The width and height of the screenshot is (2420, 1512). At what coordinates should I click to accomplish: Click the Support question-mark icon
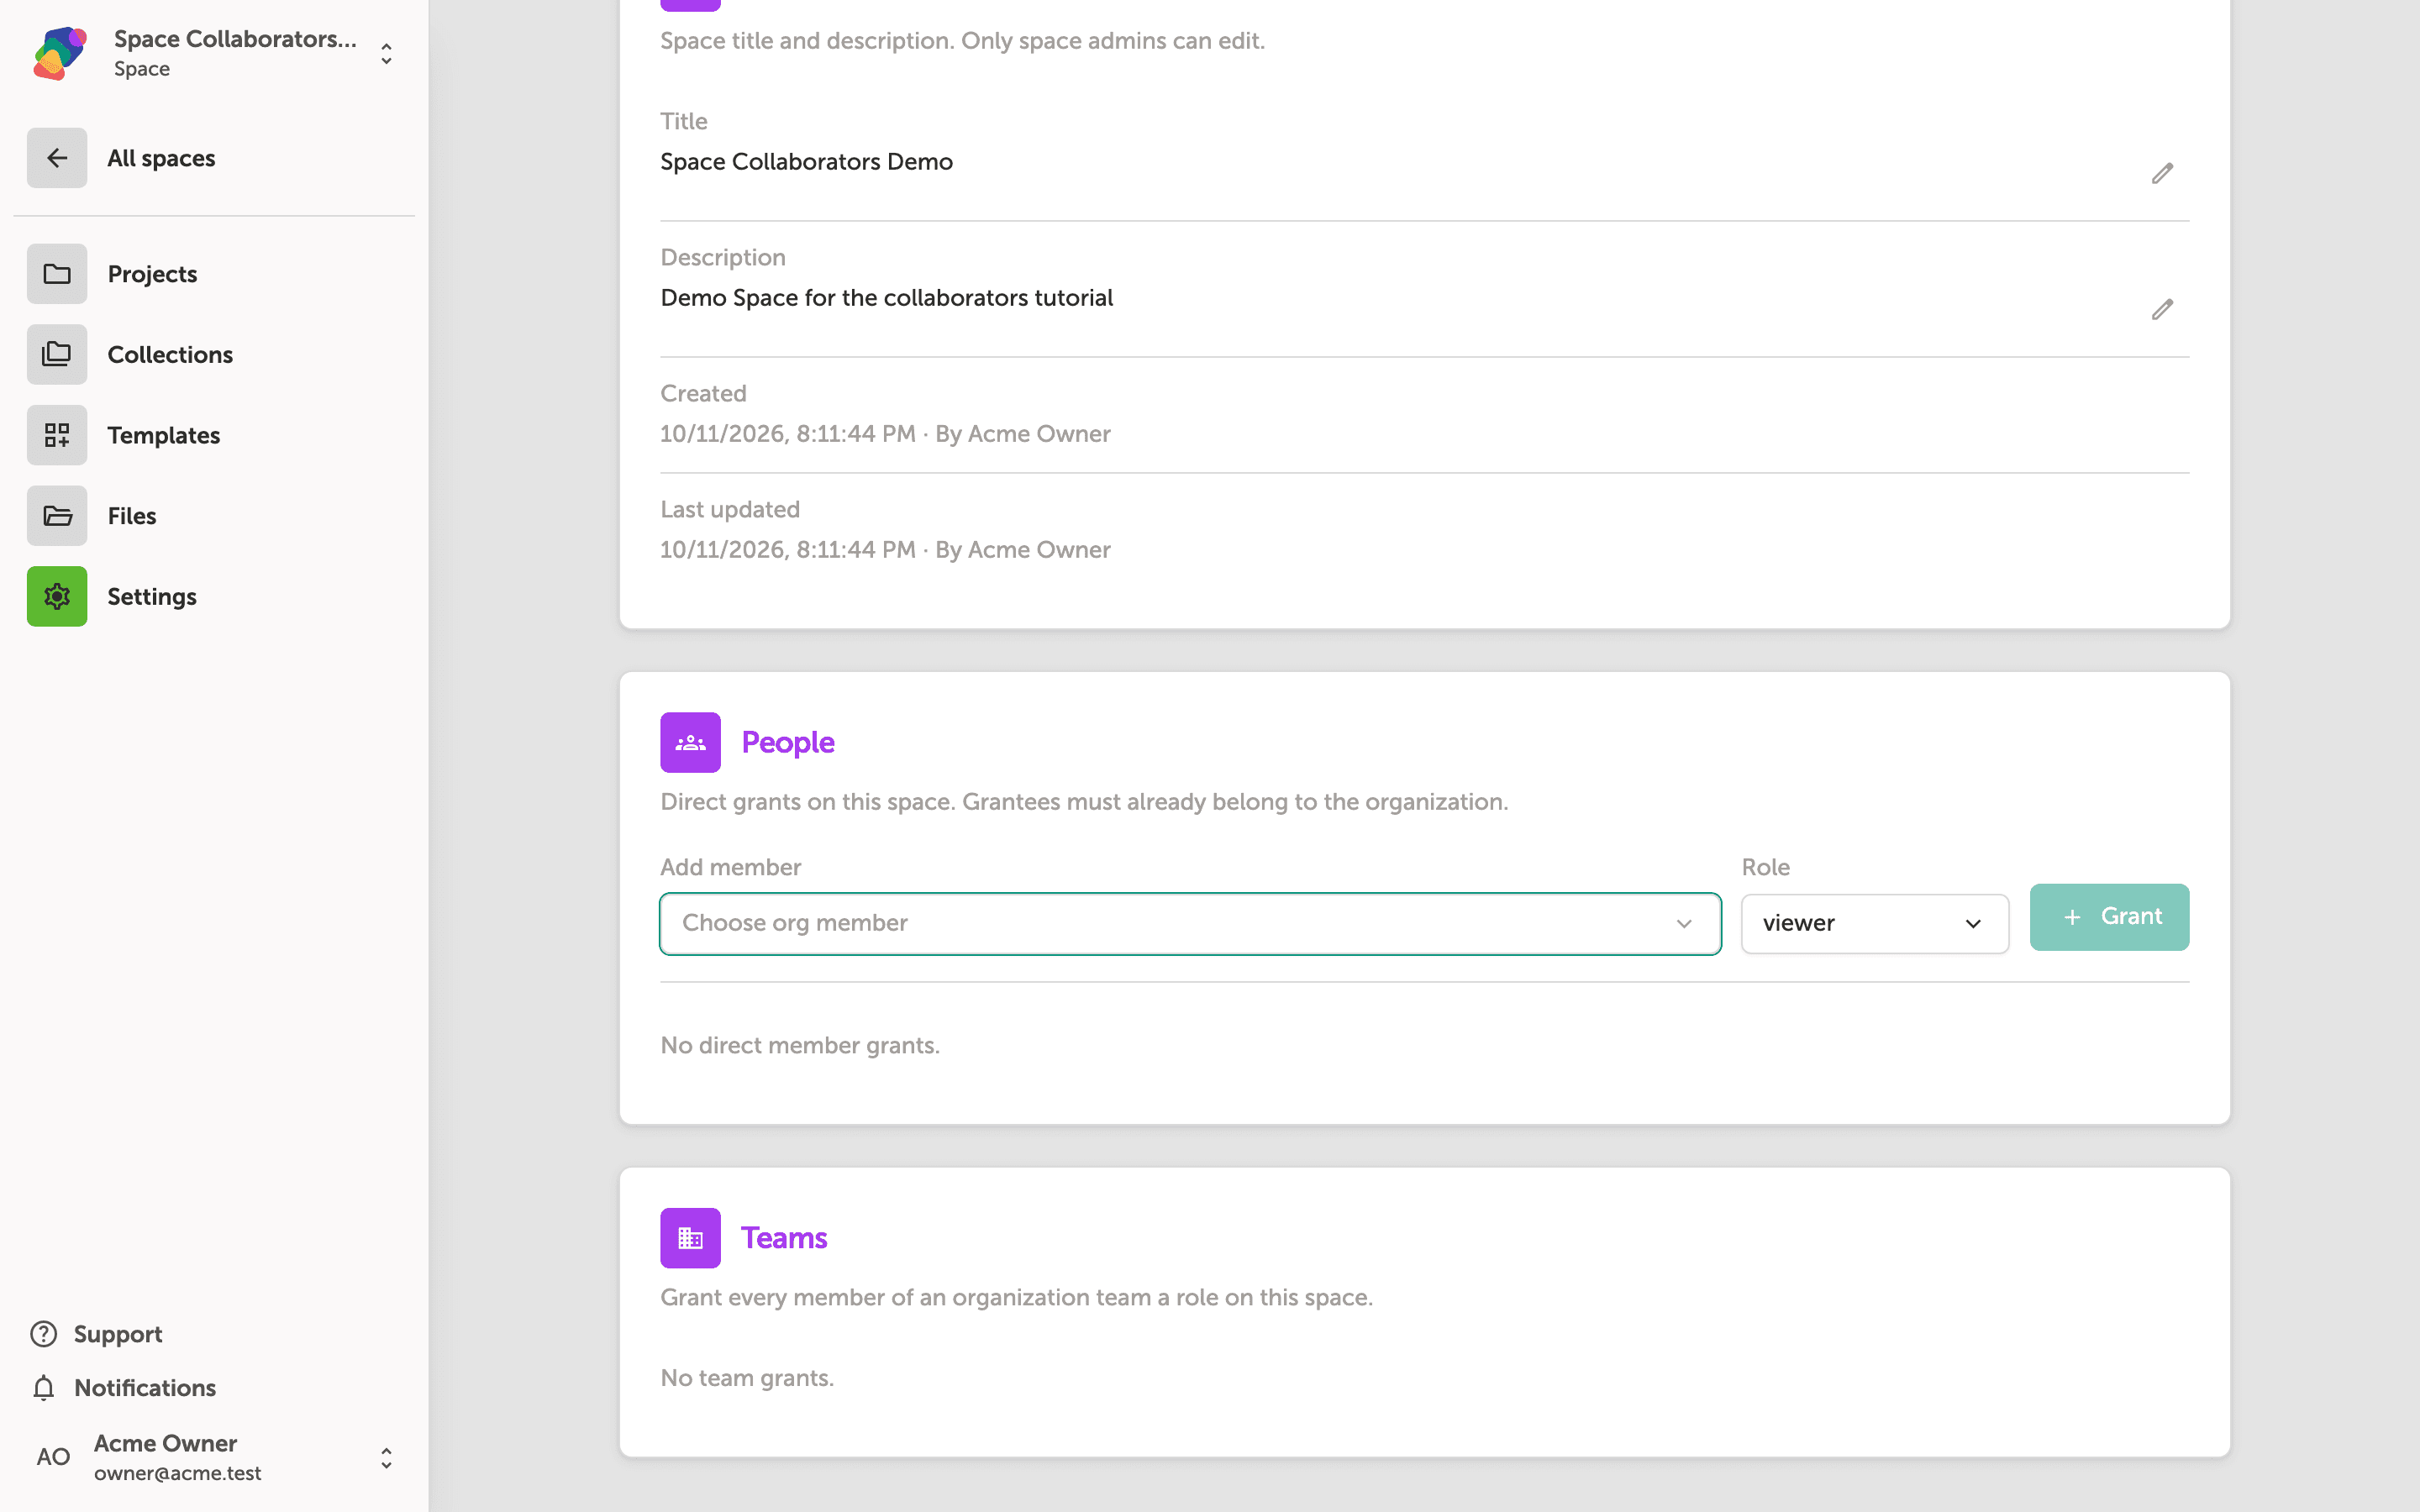(43, 1334)
